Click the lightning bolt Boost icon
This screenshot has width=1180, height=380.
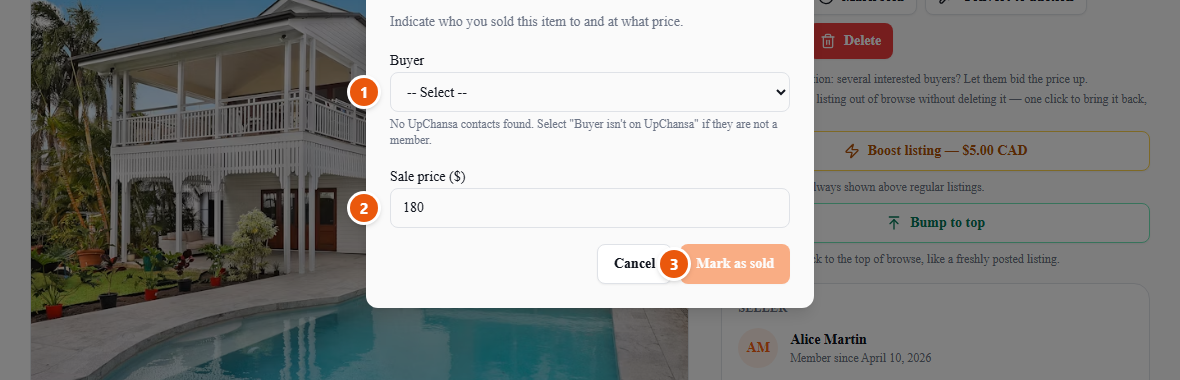click(852, 151)
